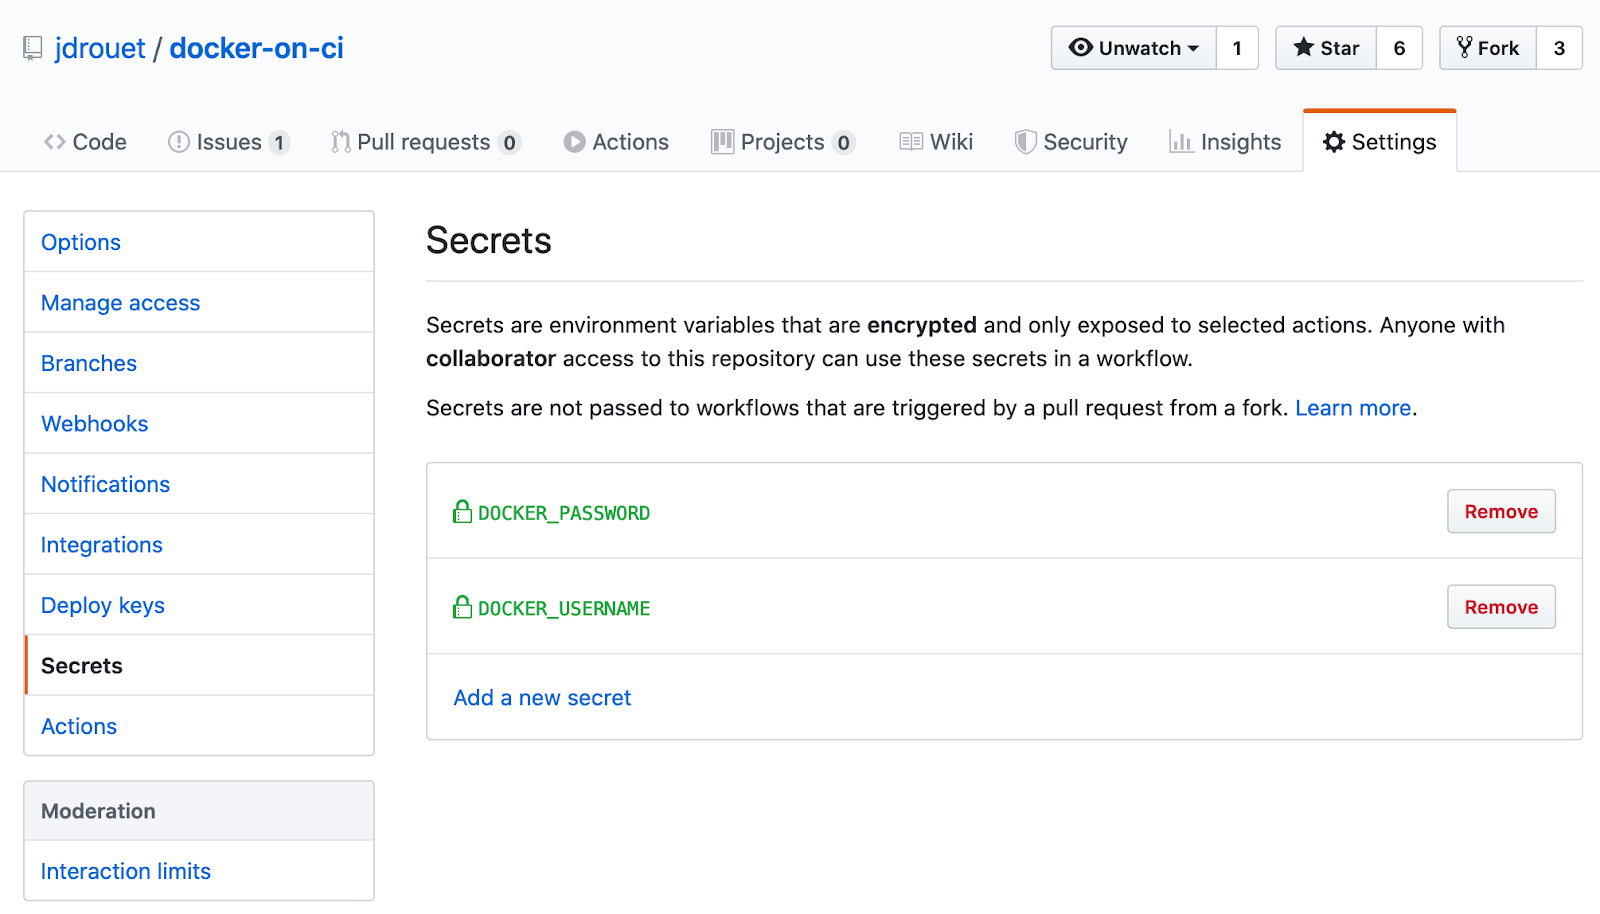
Task: Click the lock icon beside DOCKER_PASSWORD
Action: coord(462,512)
